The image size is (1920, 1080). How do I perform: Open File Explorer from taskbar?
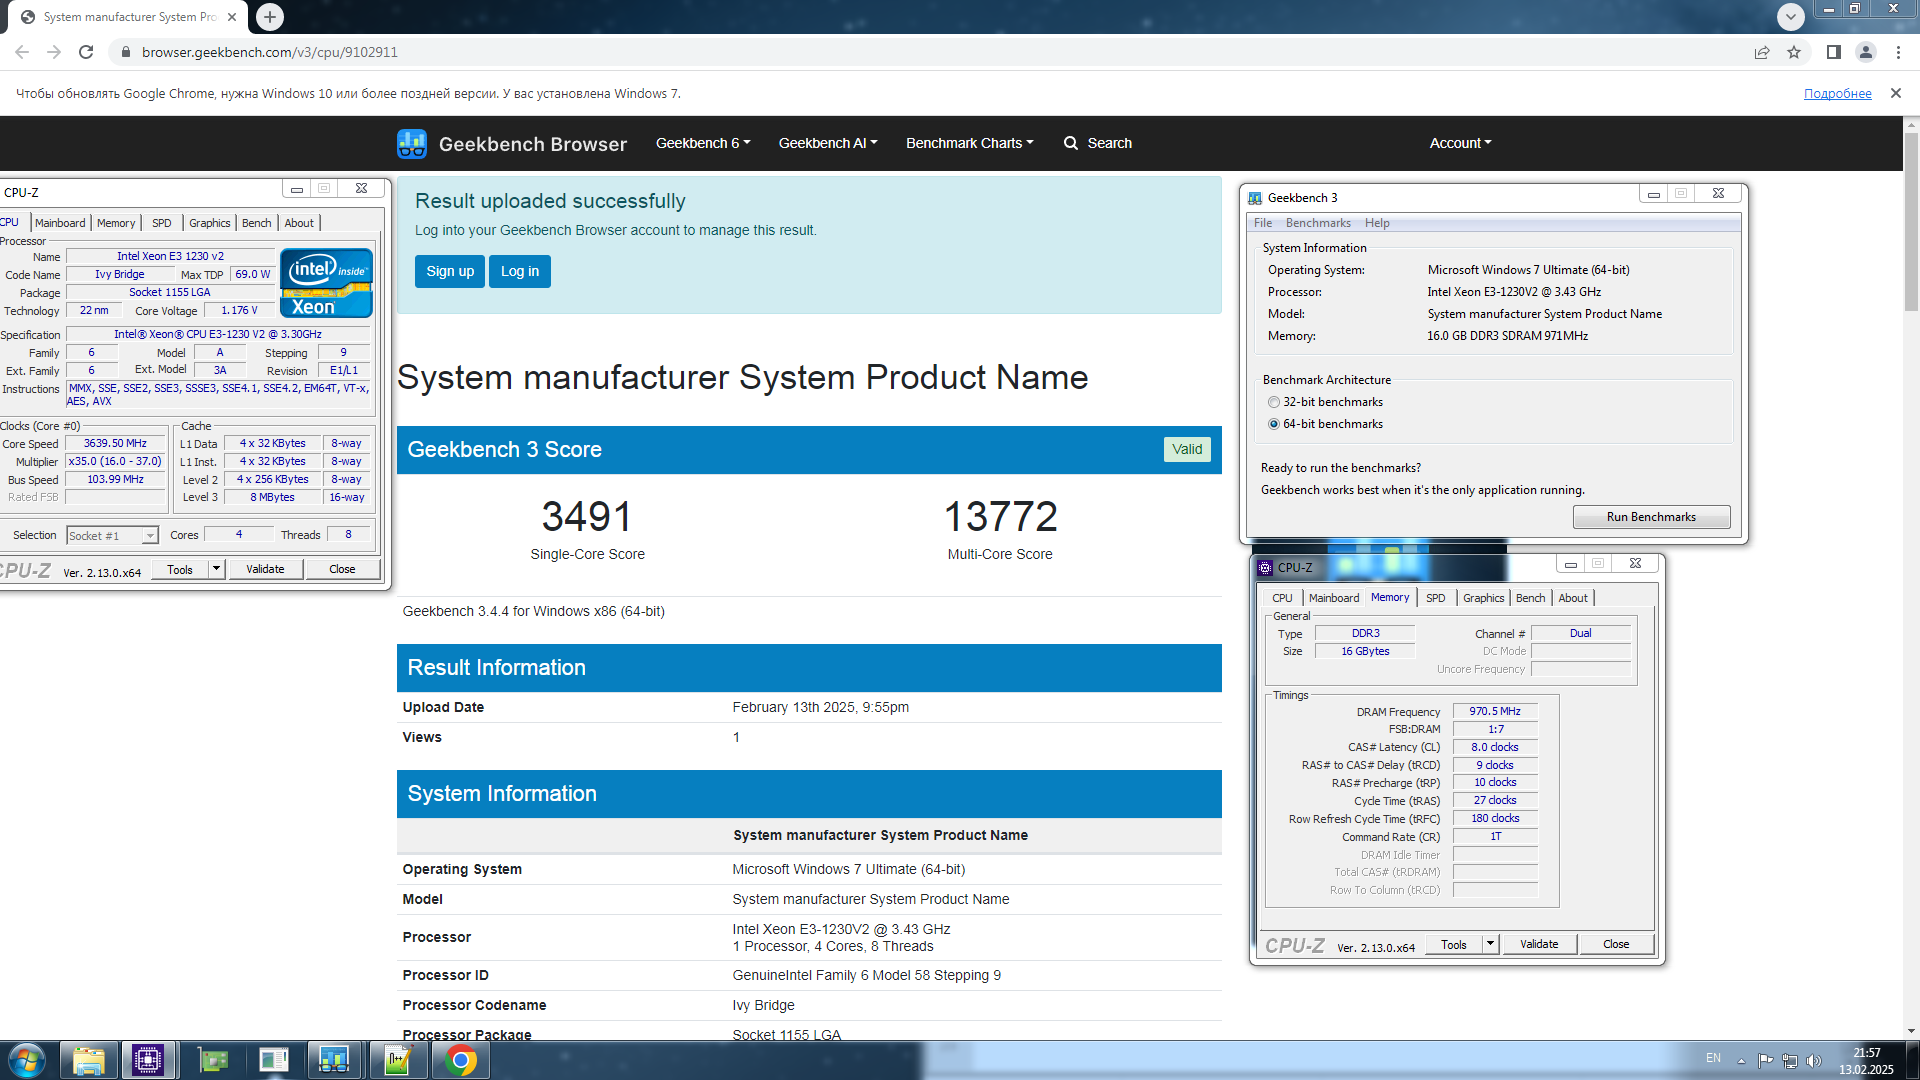[x=89, y=1060]
